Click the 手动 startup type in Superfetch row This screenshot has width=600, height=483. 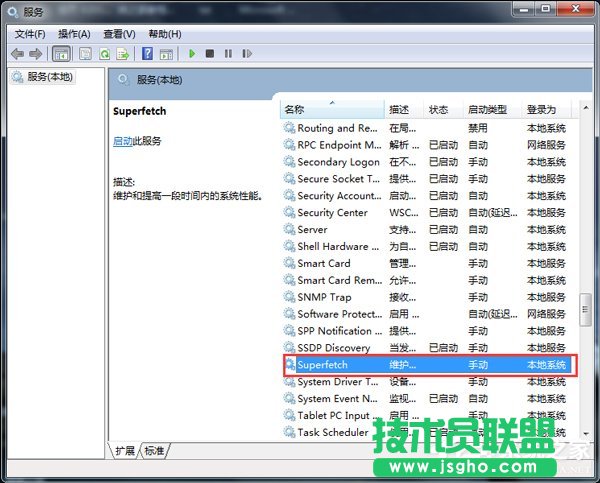478,365
